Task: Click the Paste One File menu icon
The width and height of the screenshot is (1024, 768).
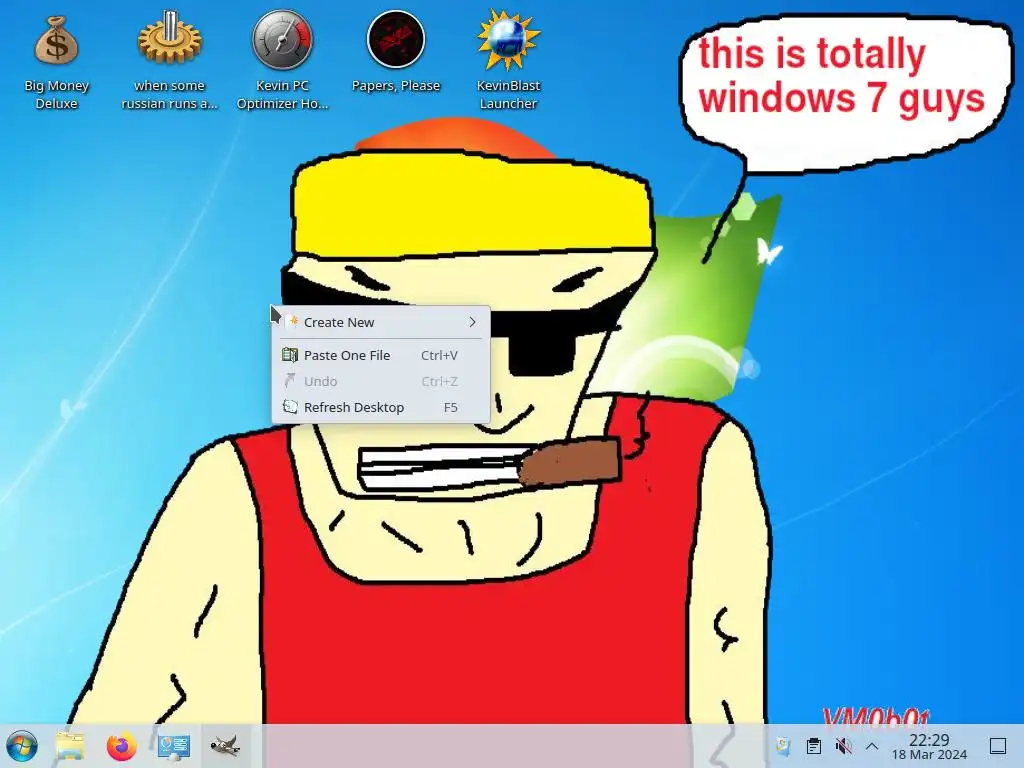Action: pos(290,355)
